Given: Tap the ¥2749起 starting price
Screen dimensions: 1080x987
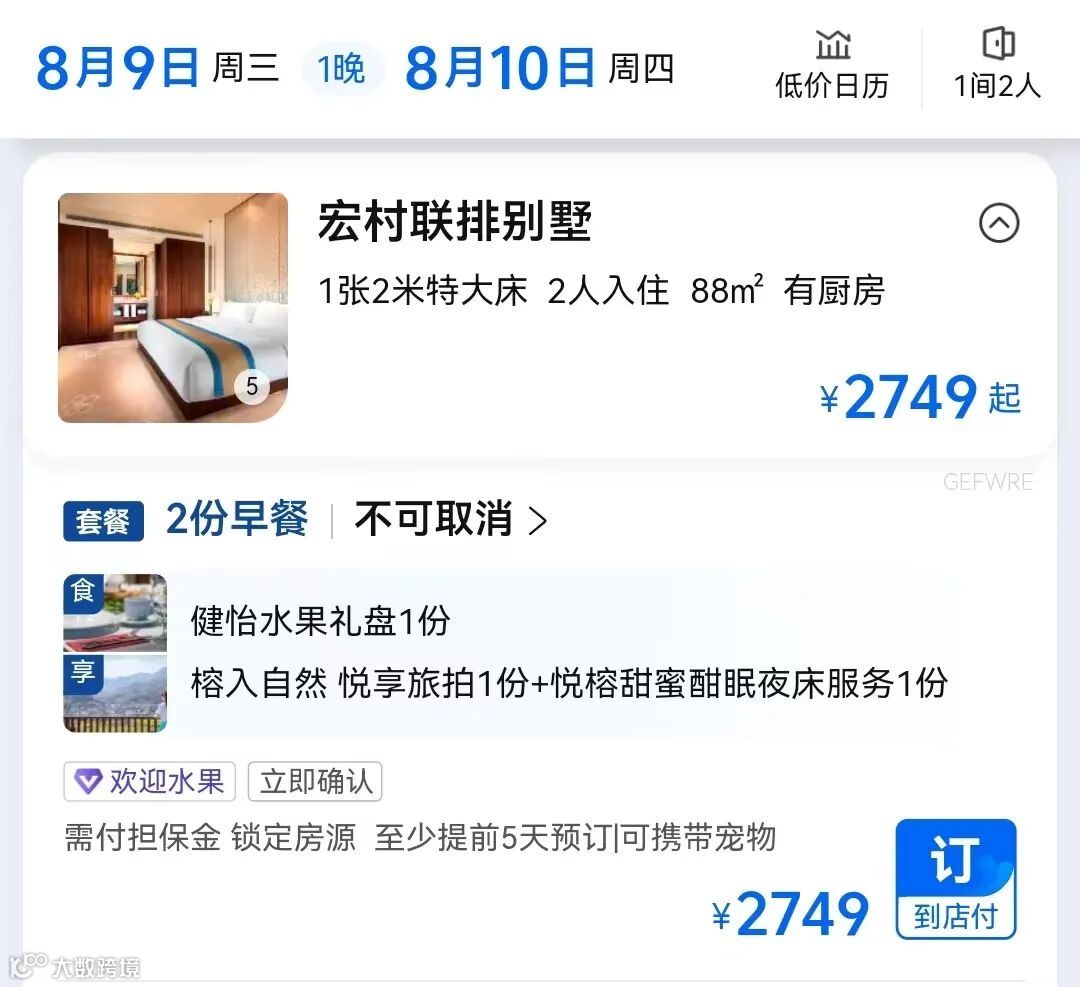Looking at the screenshot, I should pos(920,397).
